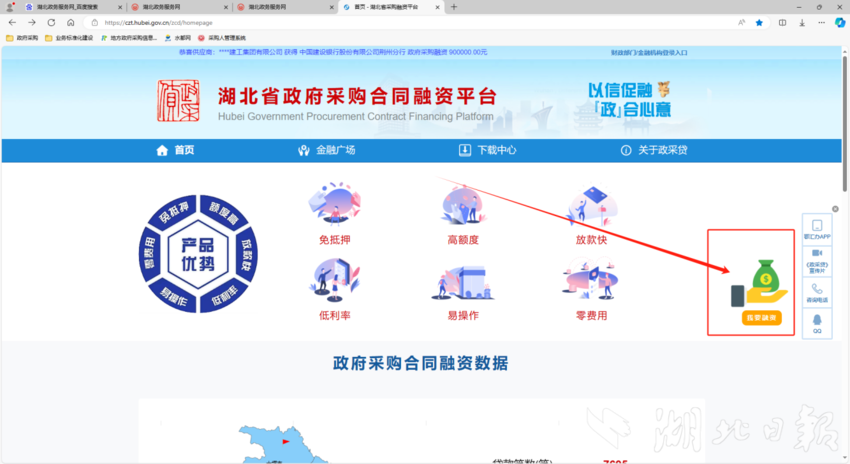This screenshot has width=850, height=464.
Task: Click 财政部门/金融机构登录入口 link
Action: [x=648, y=52]
